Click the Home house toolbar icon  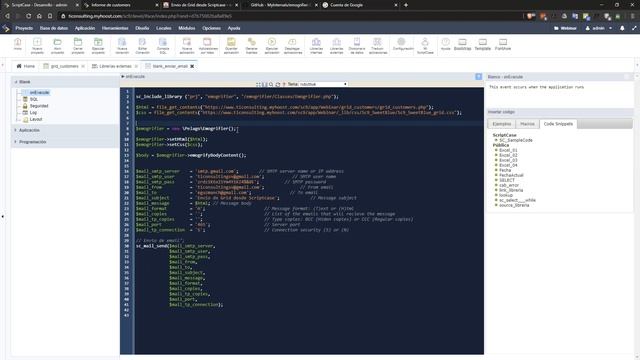(x=18, y=44)
